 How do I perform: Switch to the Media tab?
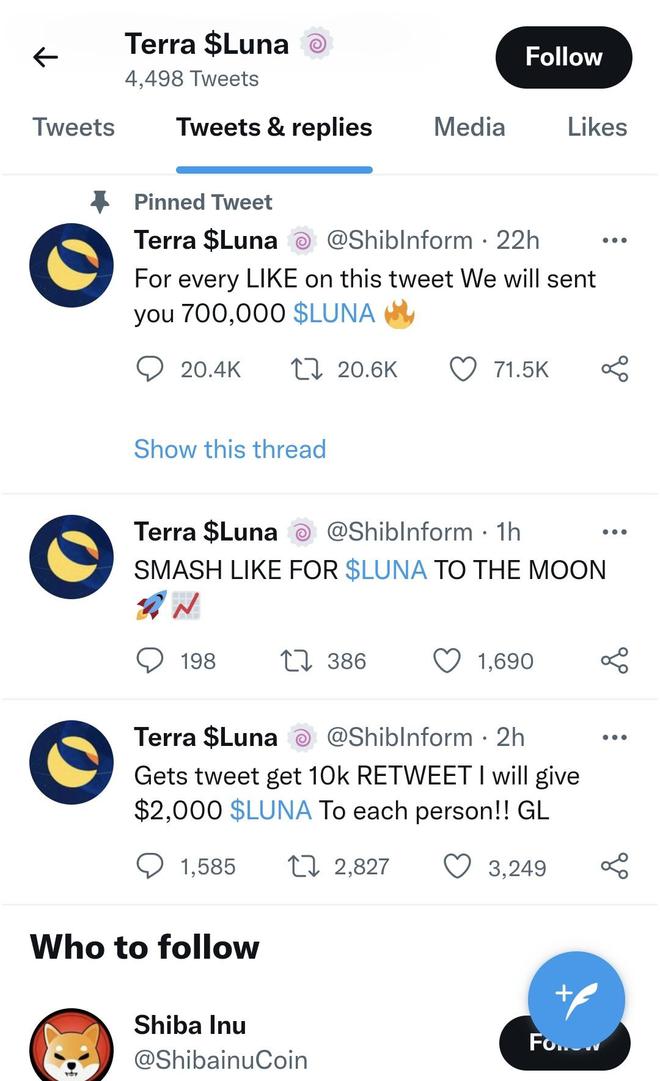click(469, 127)
